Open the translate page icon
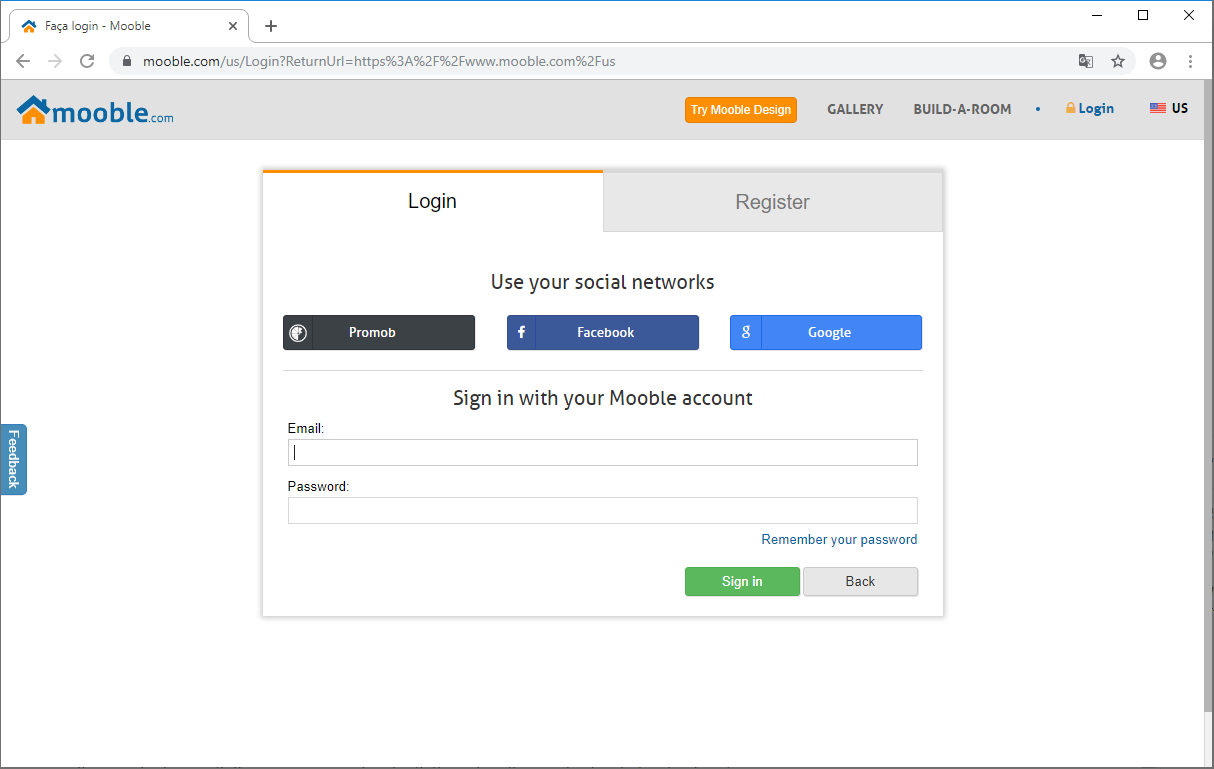Viewport: 1214px width, 769px height. (x=1086, y=61)
